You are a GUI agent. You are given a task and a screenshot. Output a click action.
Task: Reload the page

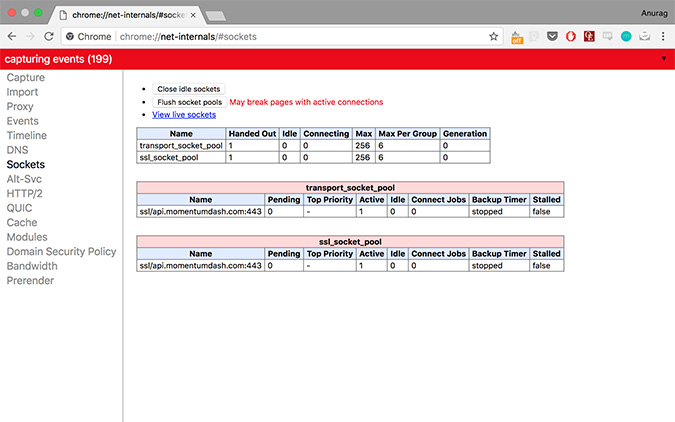(49, 36)
